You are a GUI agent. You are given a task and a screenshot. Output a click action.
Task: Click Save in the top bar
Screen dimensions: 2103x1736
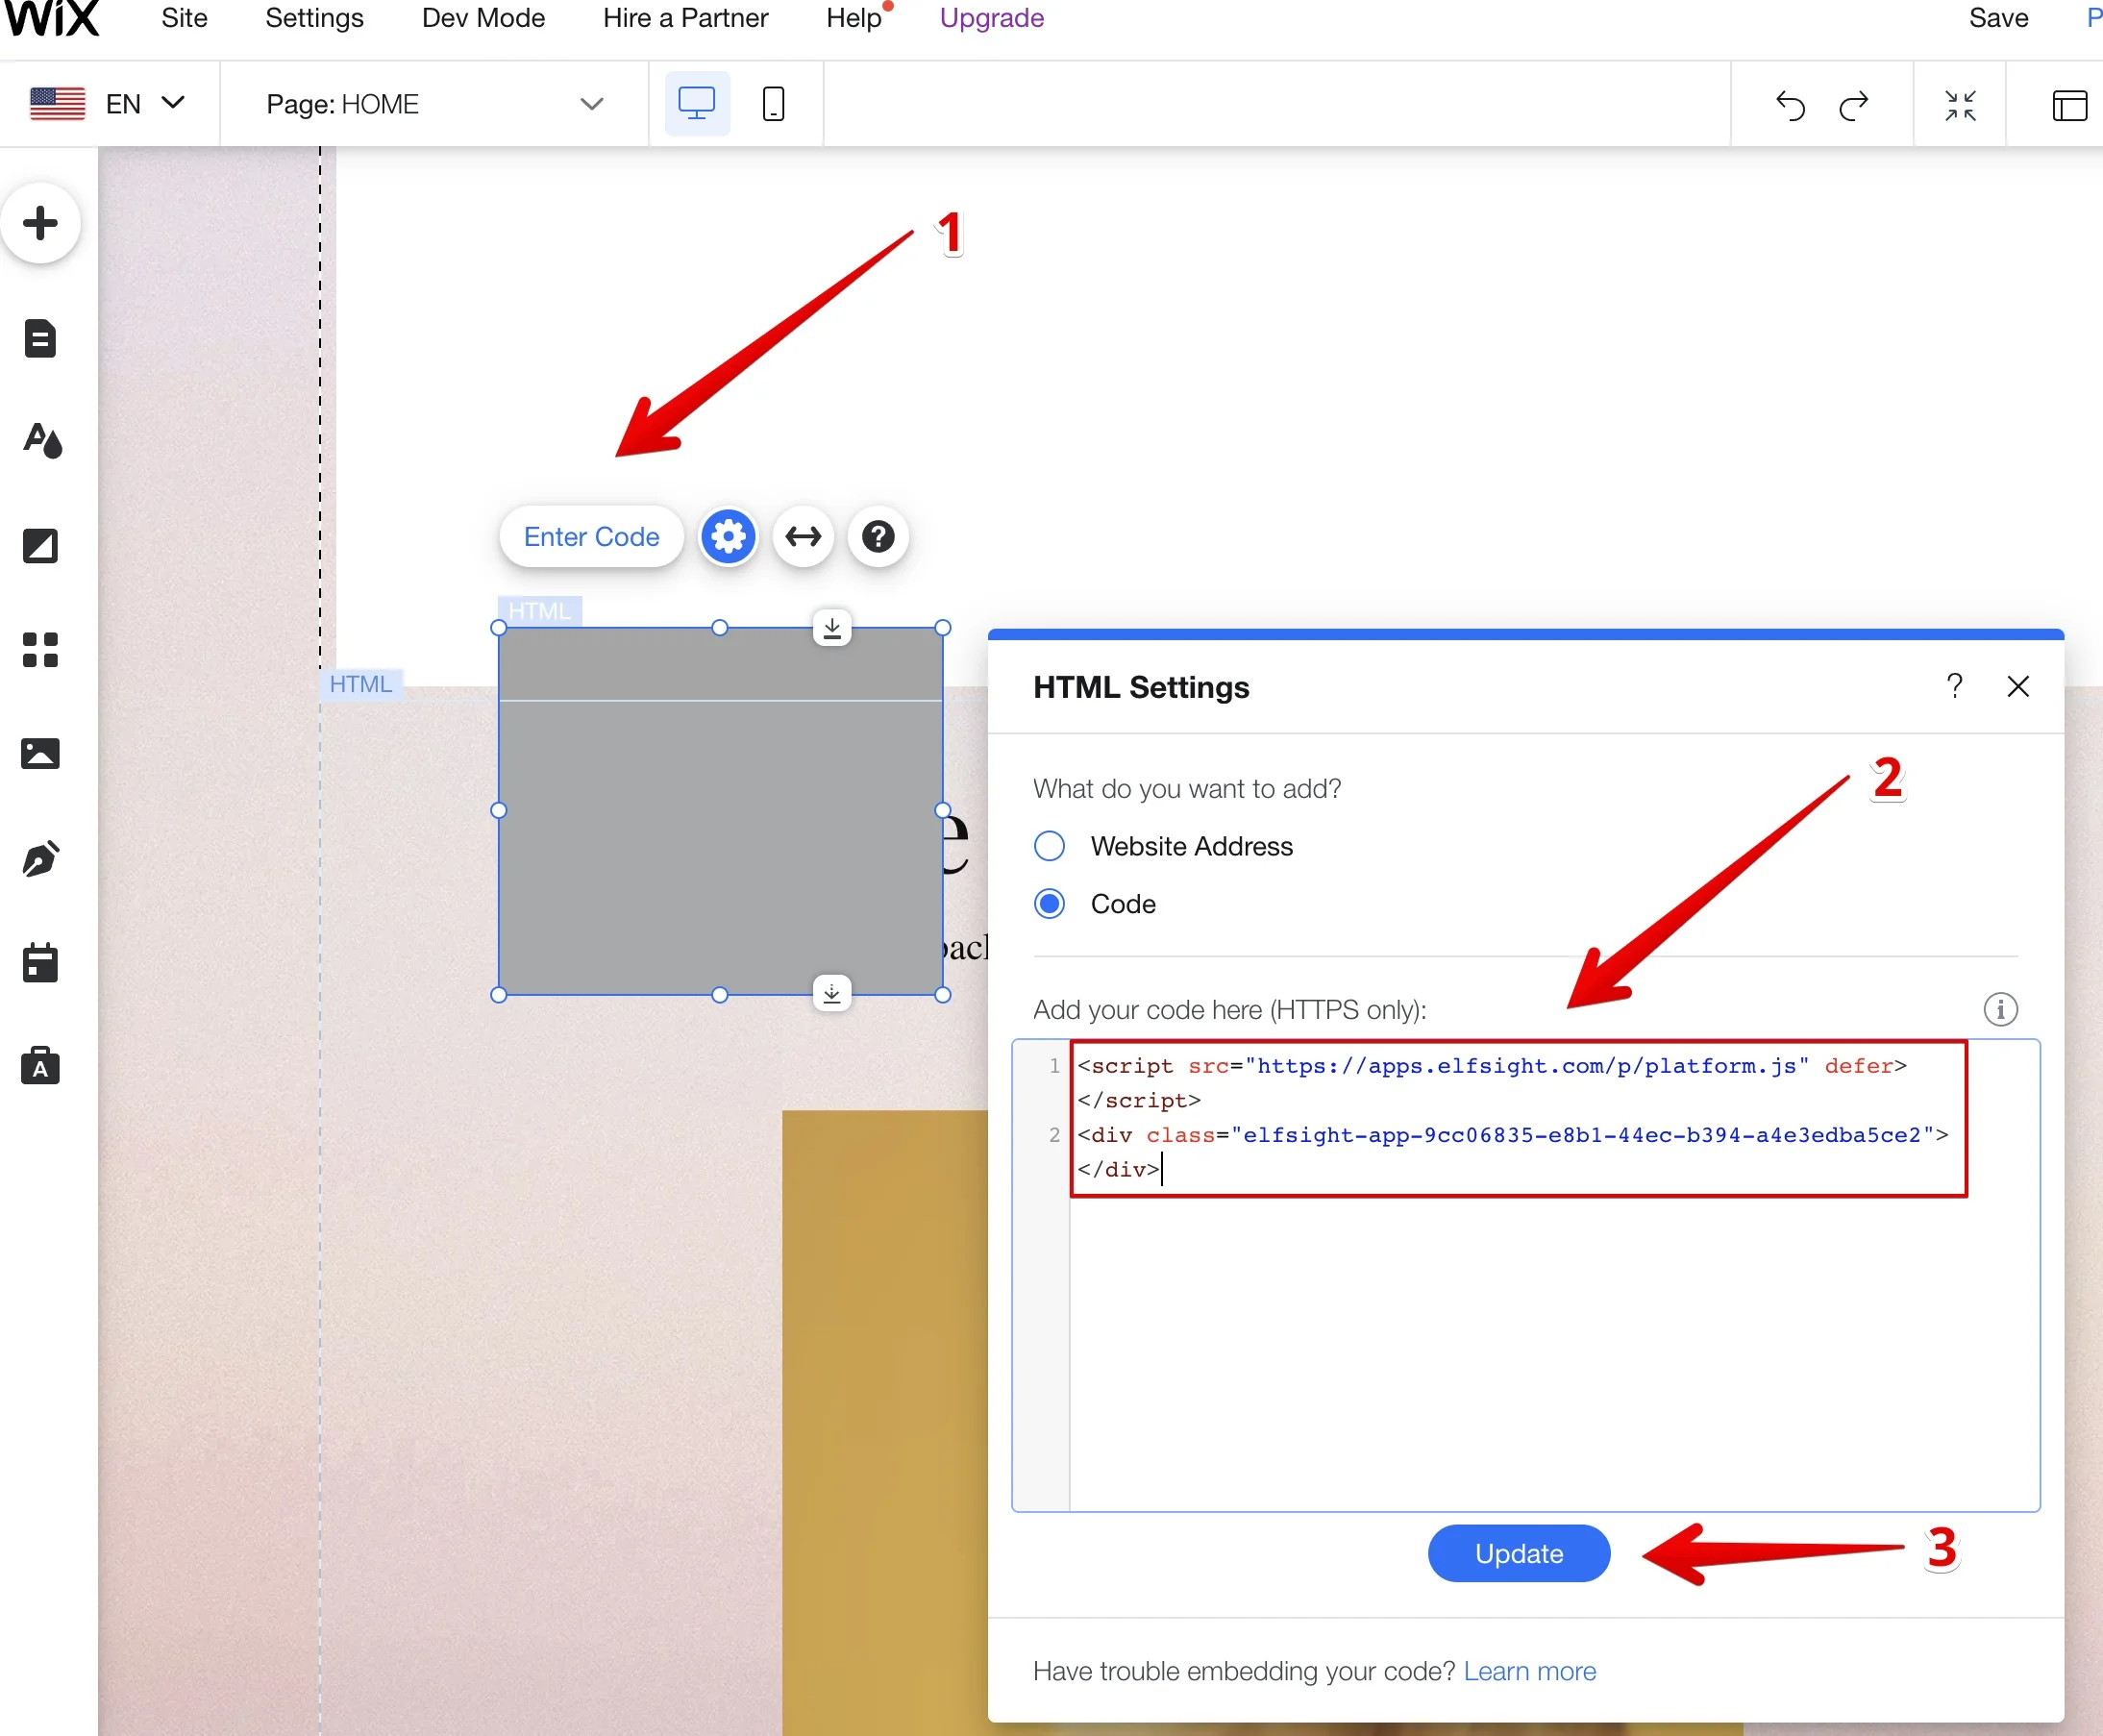click(1998, 18)
